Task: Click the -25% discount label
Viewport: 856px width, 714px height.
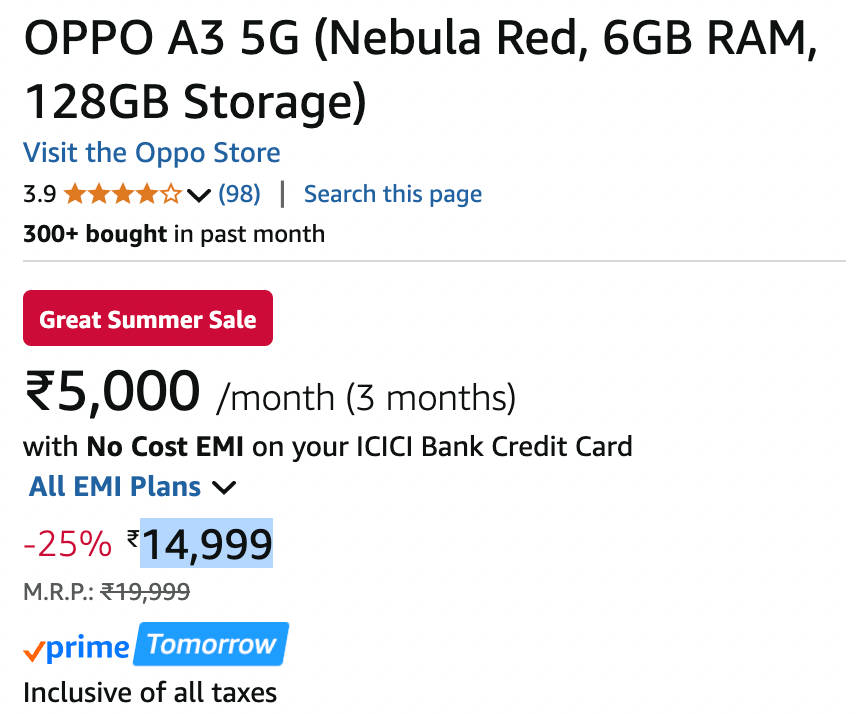Action: [67, 545]
